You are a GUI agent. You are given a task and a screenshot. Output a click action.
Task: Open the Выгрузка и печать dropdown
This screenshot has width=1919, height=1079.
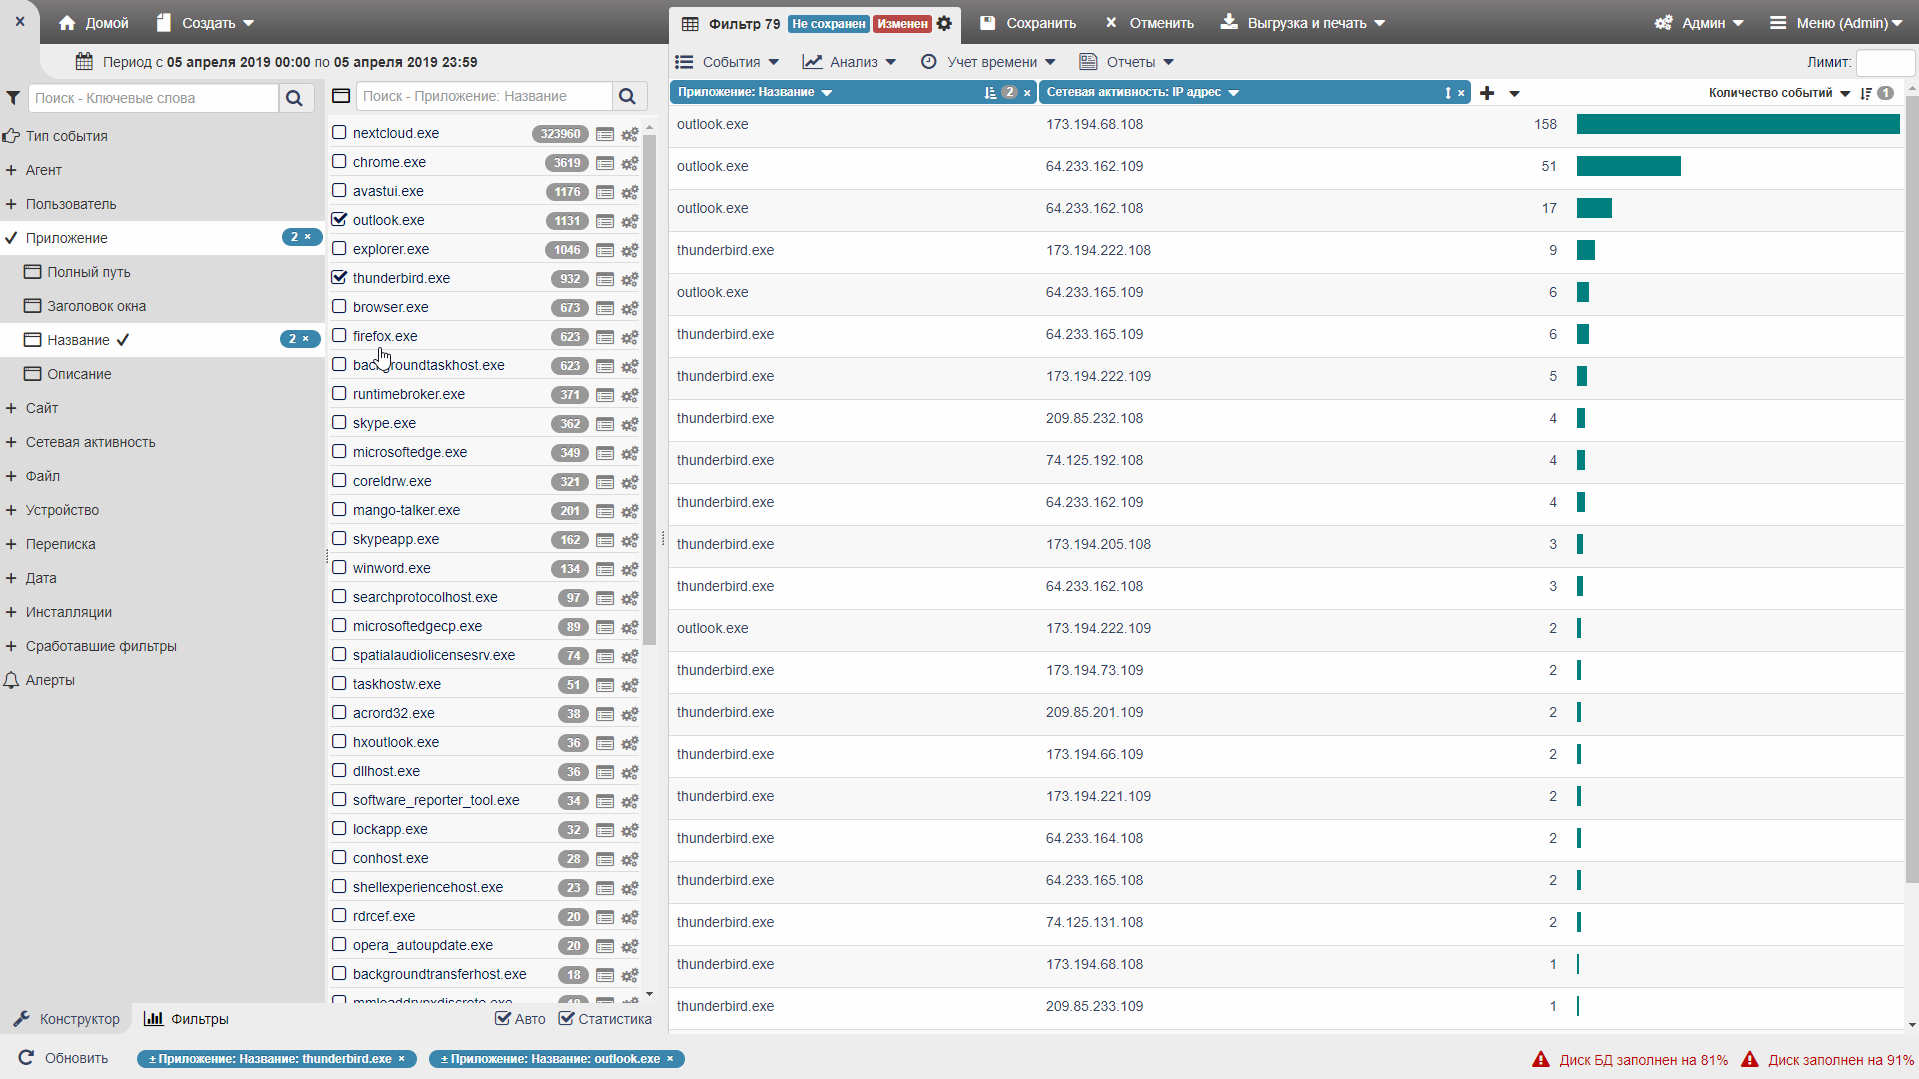(x=1303, y=23)
